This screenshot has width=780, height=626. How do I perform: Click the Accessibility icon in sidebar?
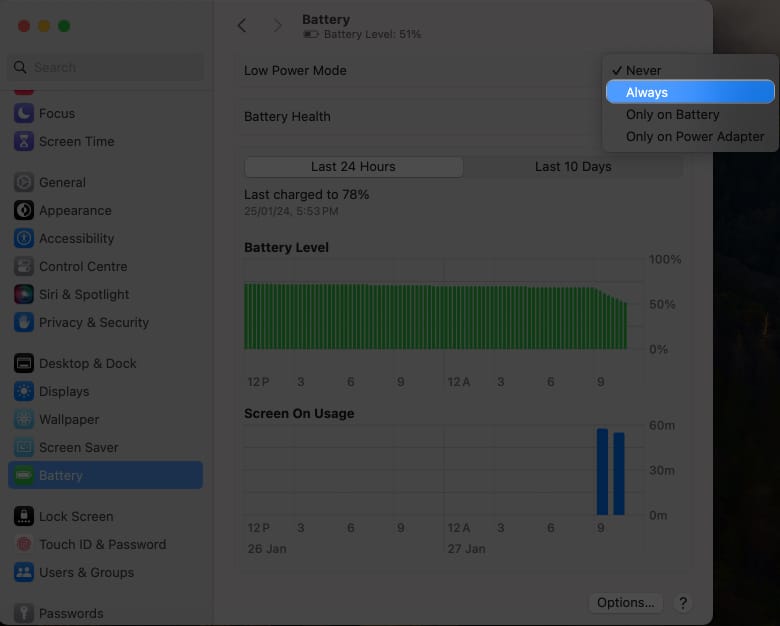[24, 238]
